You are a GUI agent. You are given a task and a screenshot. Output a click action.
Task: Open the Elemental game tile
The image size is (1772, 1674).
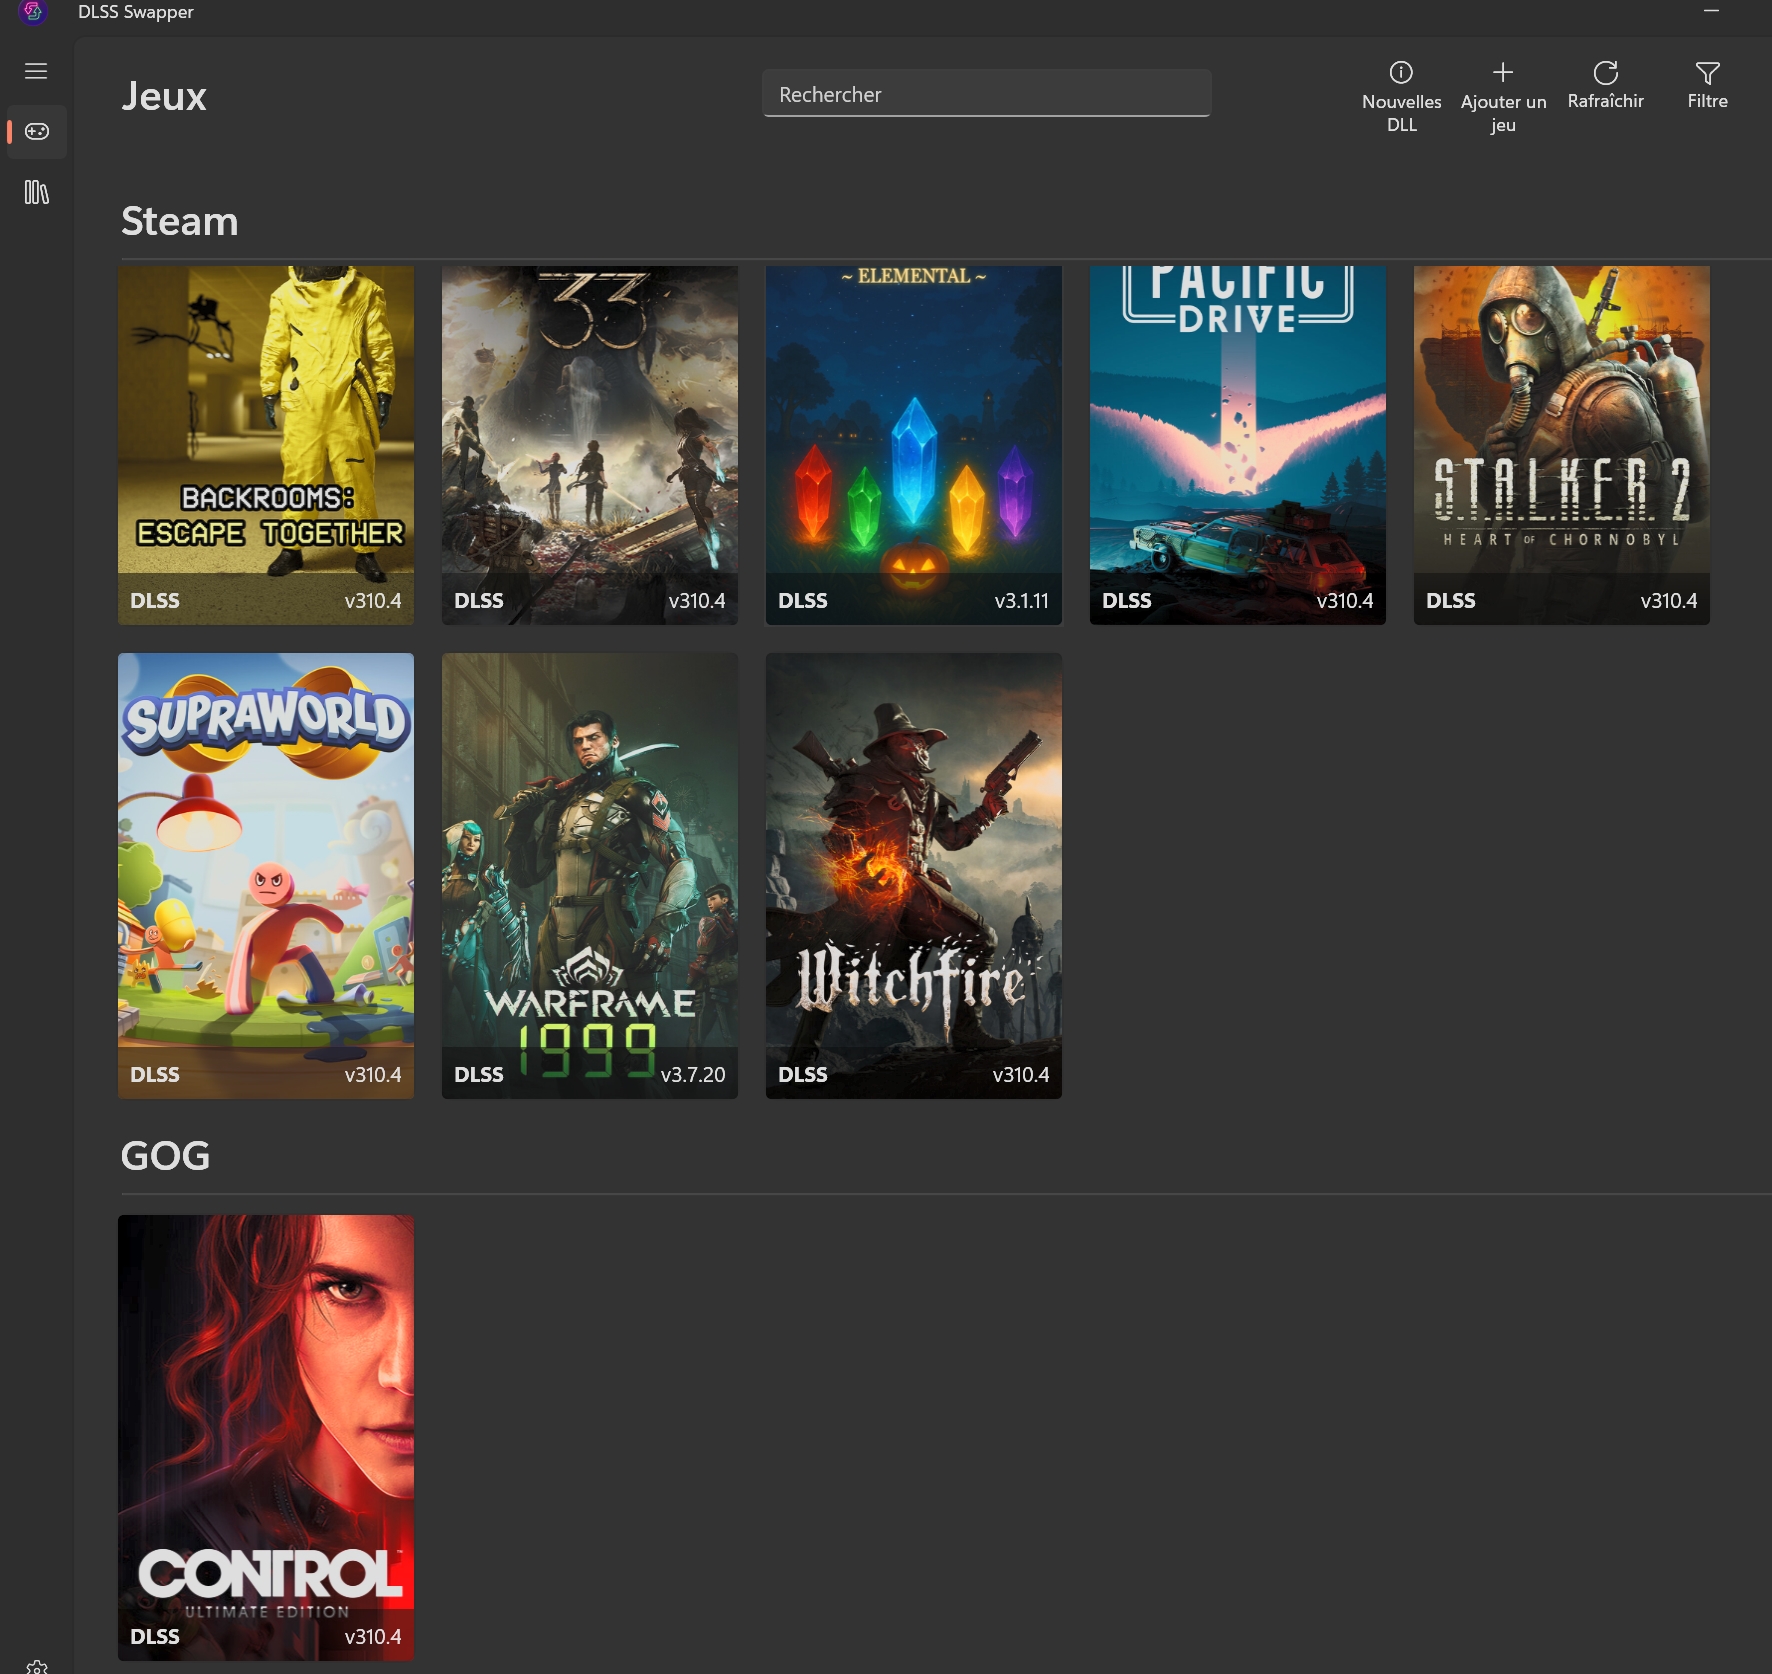[913, 444]
